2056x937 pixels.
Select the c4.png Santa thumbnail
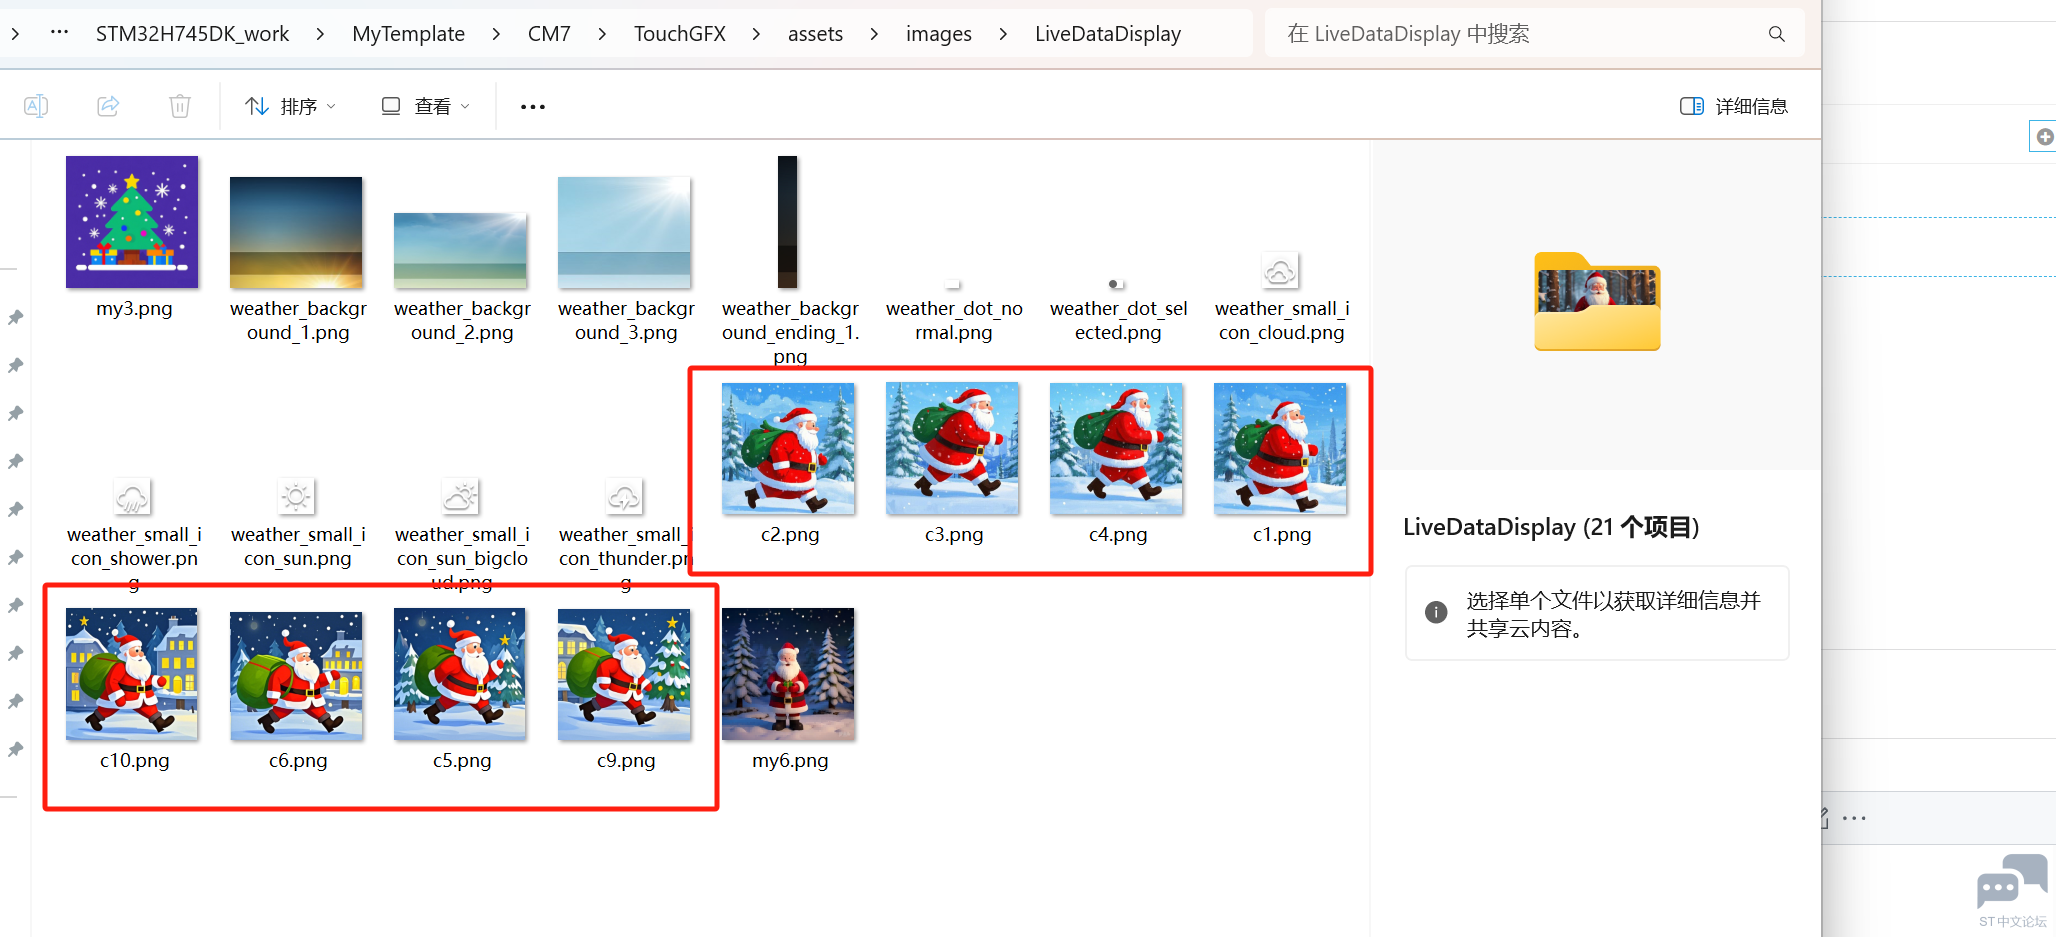1116,448
